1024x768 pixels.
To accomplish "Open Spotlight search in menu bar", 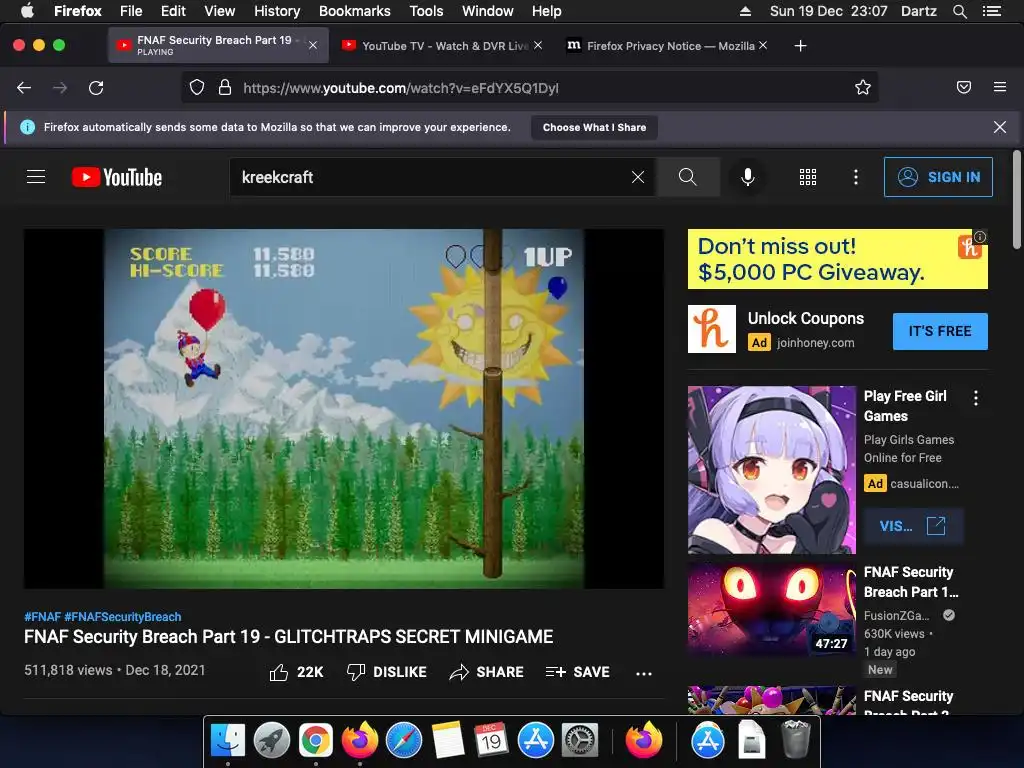I will click(x=959, y=11).
